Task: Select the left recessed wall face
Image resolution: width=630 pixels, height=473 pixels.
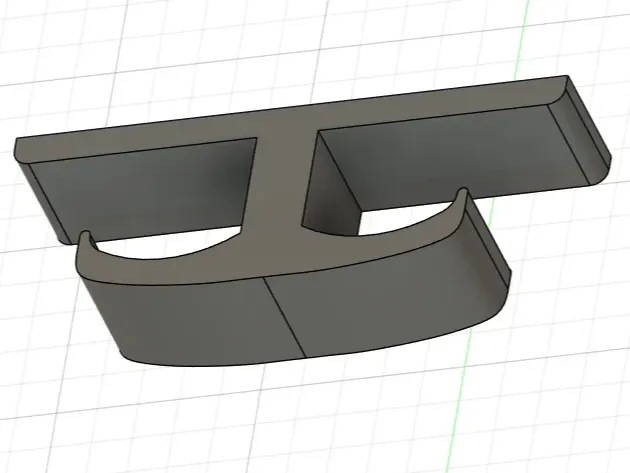Action: (145, 193)
